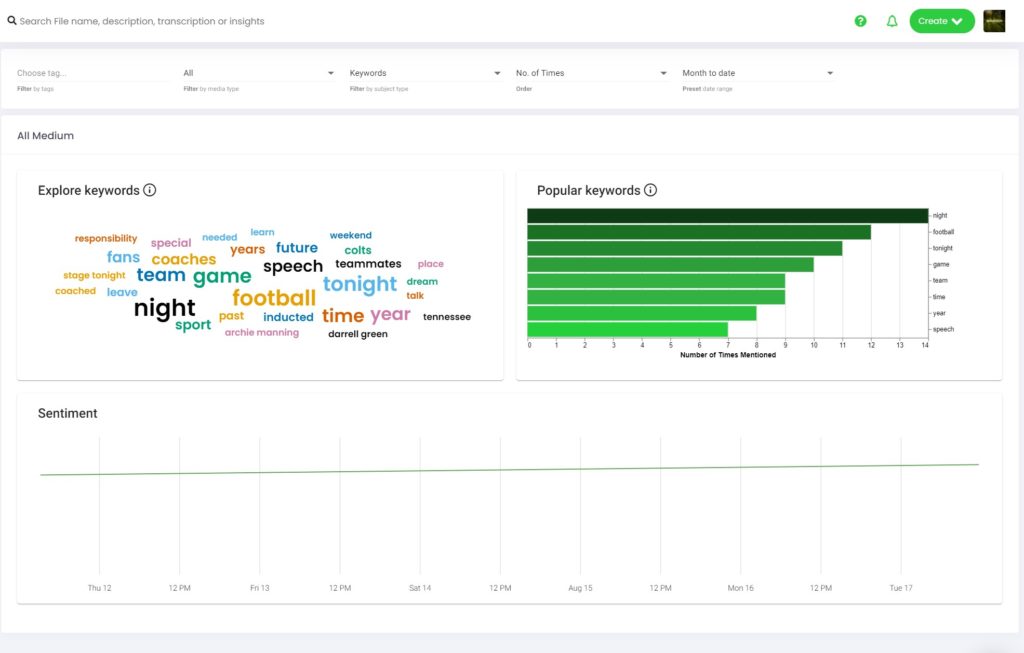View the Popular keywords info tooltip icon

(x=651, y=190)
